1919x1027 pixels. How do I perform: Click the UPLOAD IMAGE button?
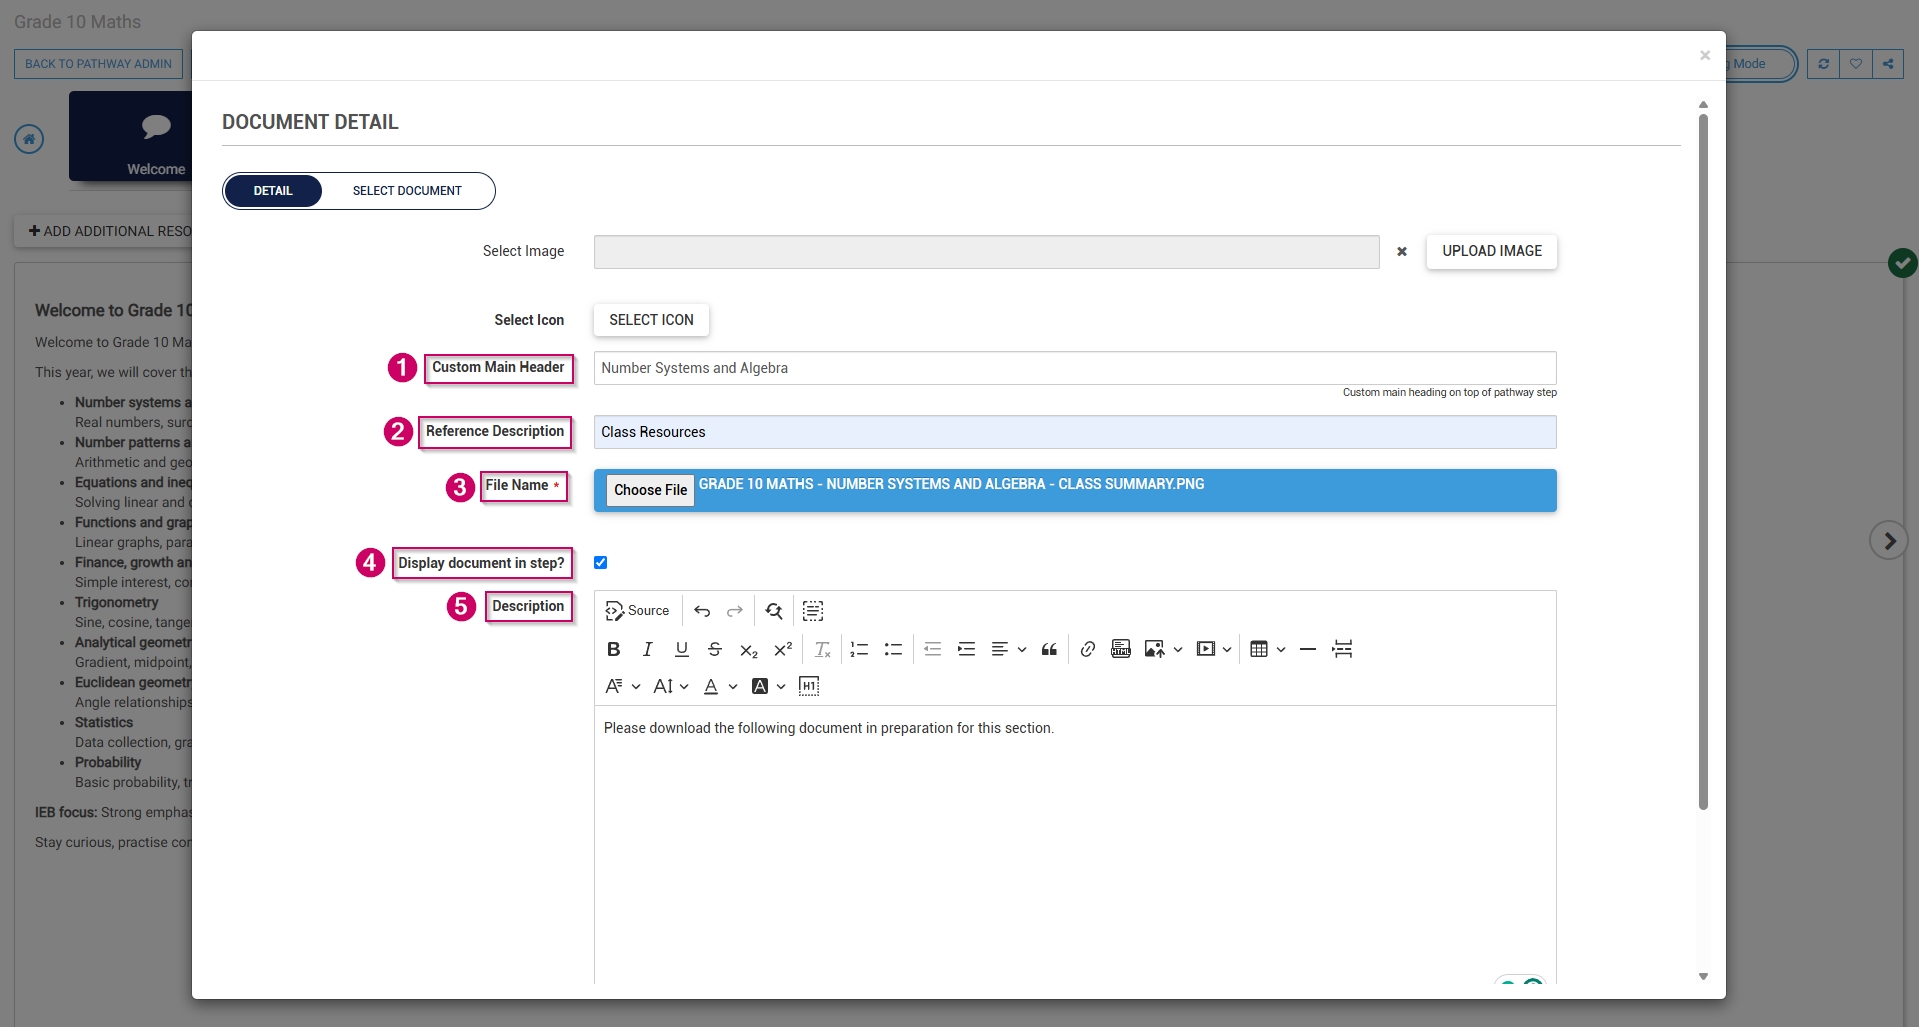pyautogui.click(x=1492, y=251)
